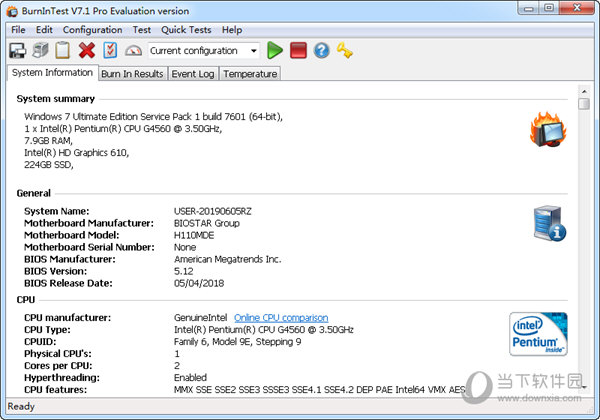This screenshot has width=600, height=420.
Task: Open test preferences checklist icon
Action: [x=110, y=50]
